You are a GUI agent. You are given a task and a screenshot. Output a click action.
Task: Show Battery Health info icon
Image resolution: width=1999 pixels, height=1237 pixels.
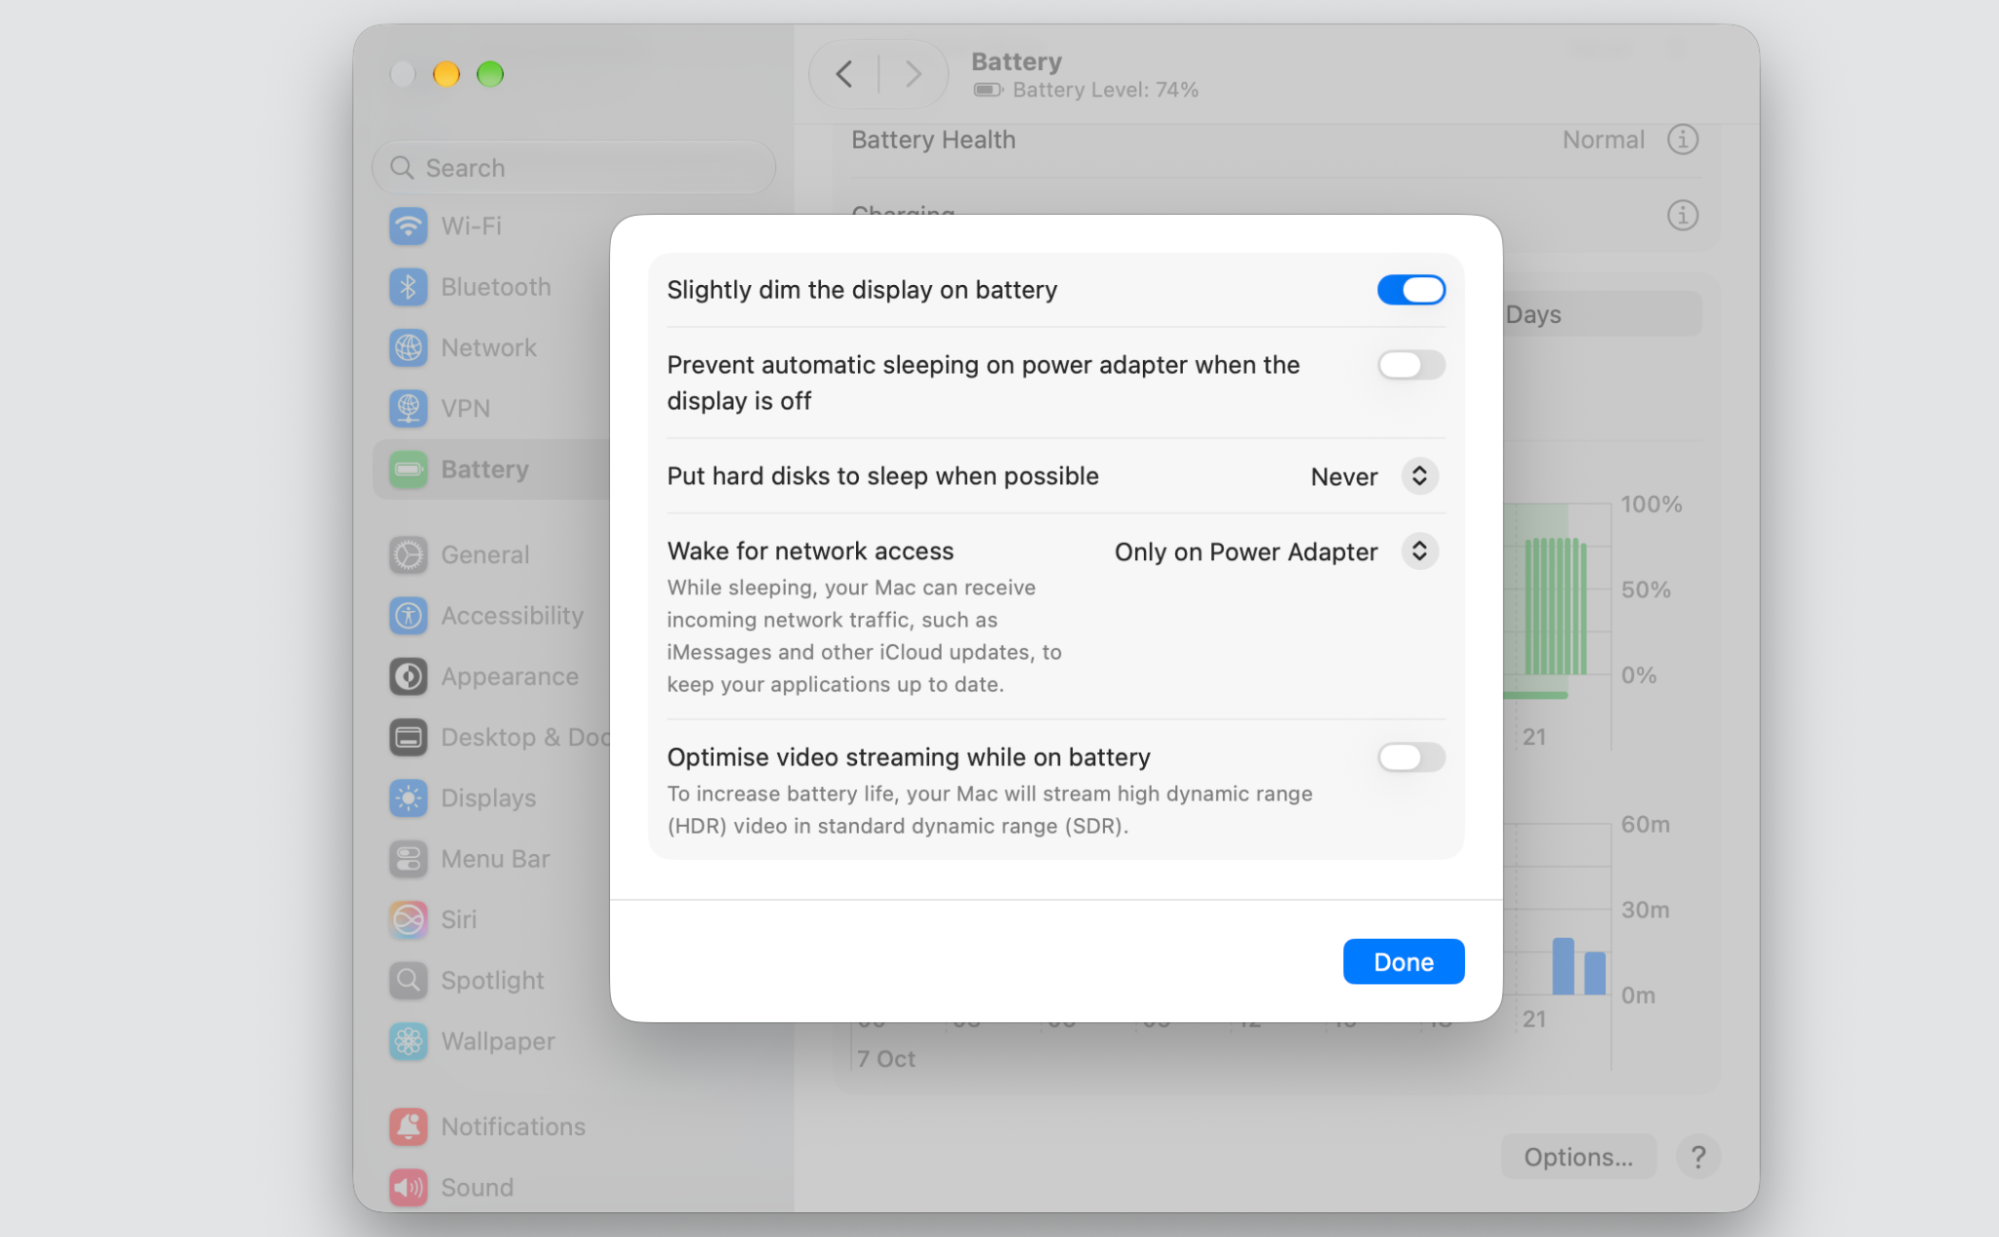1683,139
